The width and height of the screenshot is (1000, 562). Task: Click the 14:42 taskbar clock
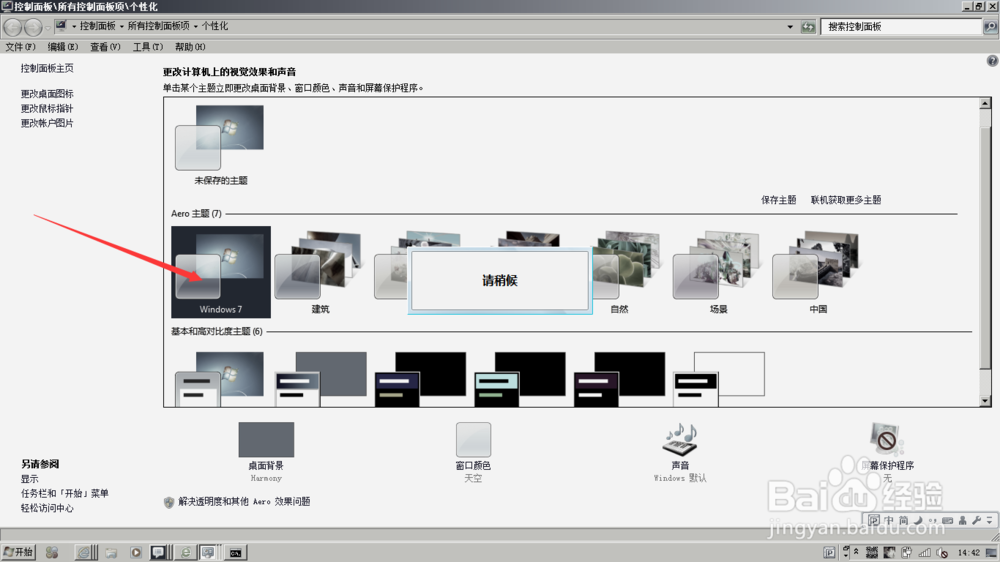point(968,552)
